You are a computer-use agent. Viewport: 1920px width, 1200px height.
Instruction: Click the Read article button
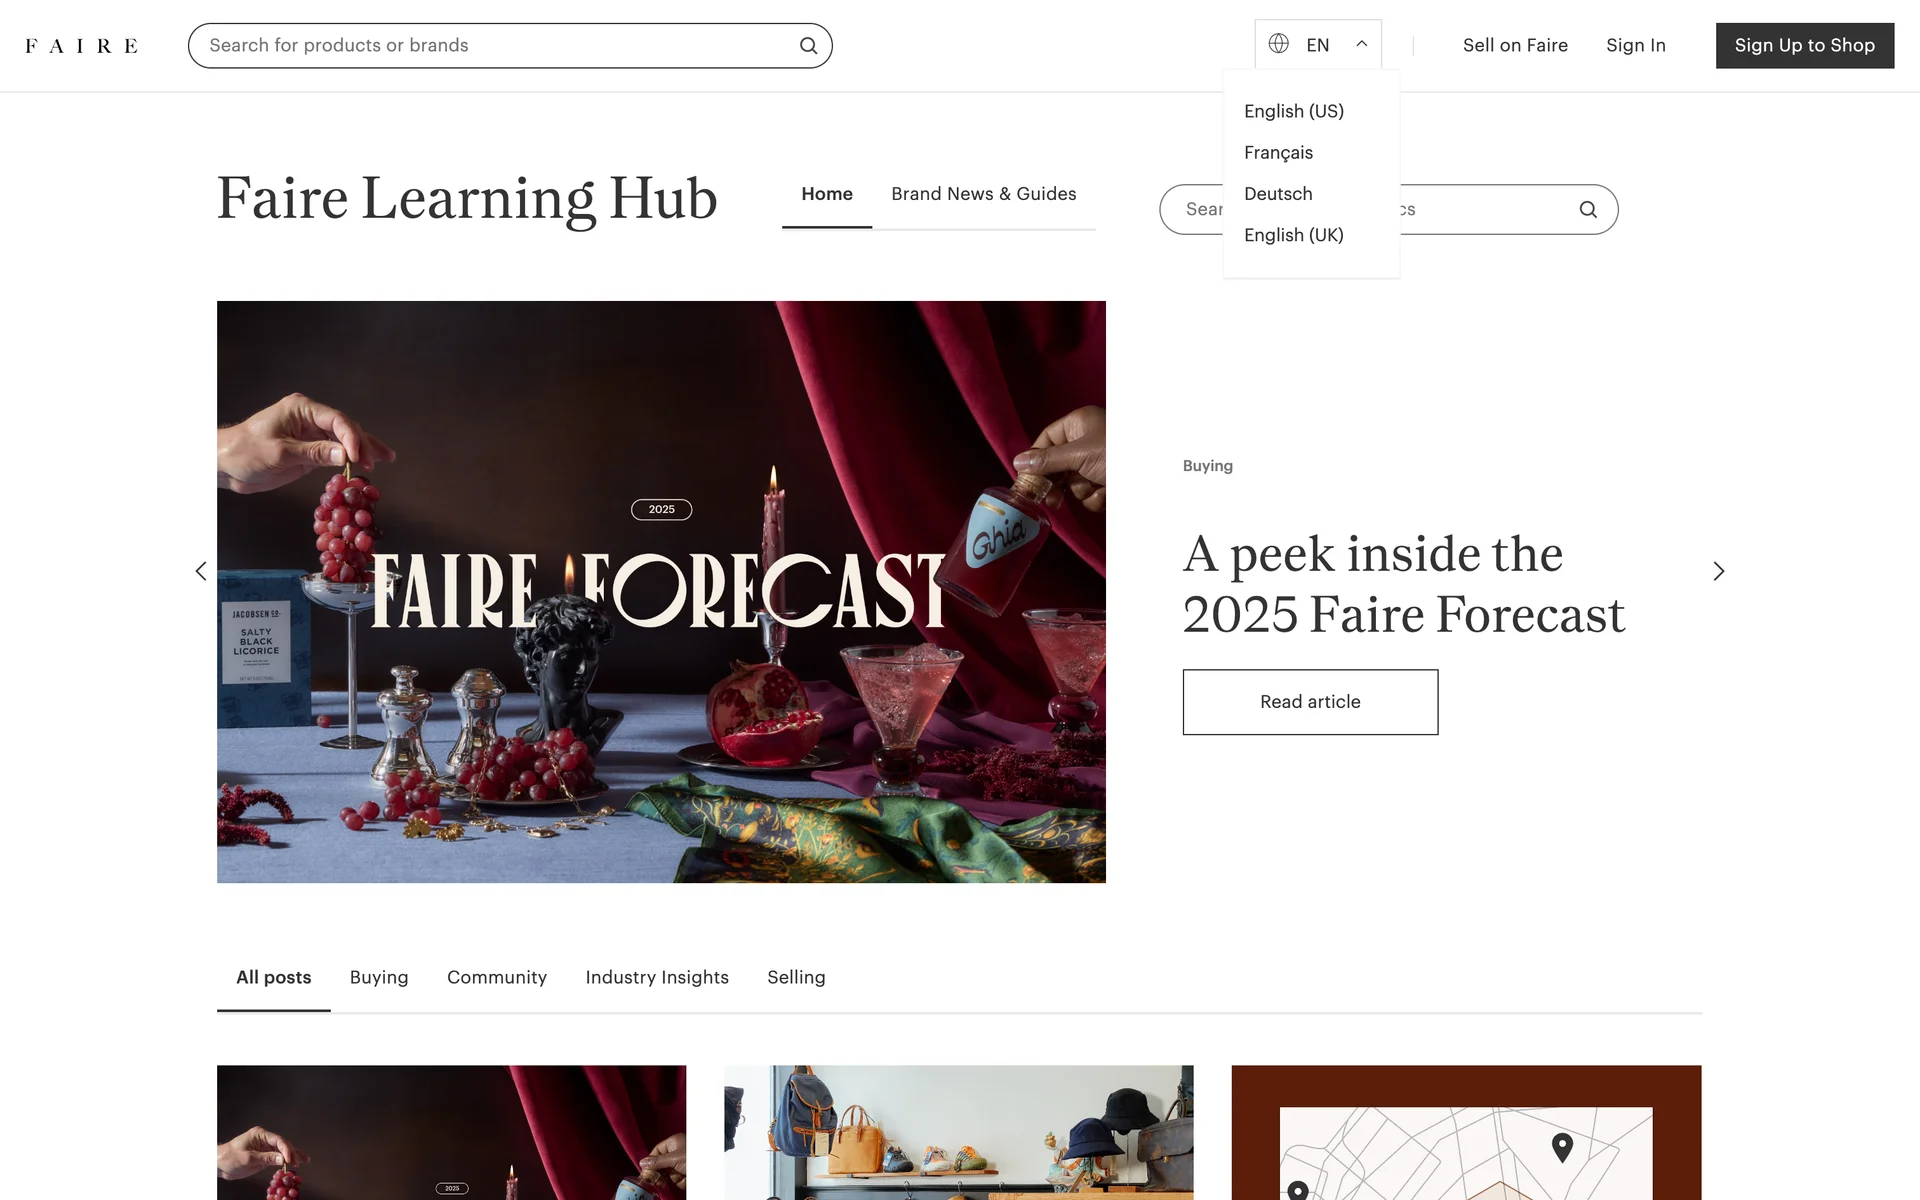(x=1310, y=702)
